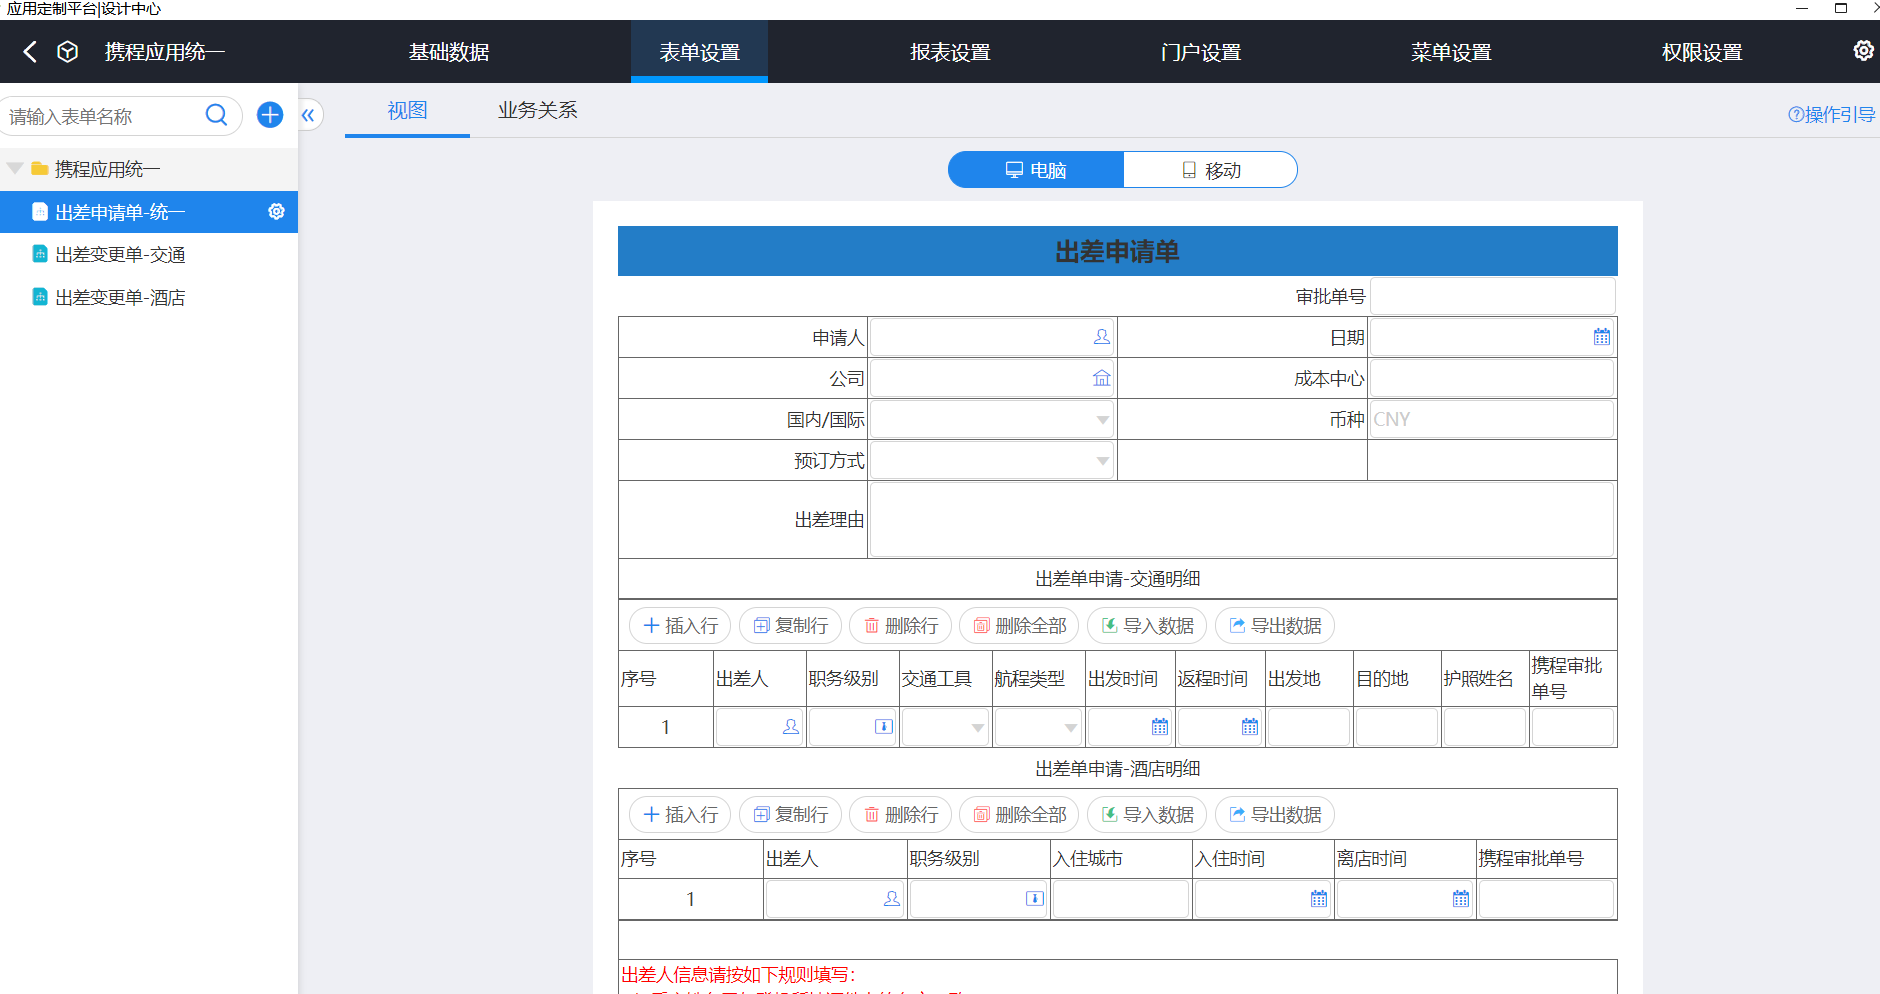Open settings gear in top-right corner

coord(1863,51)
